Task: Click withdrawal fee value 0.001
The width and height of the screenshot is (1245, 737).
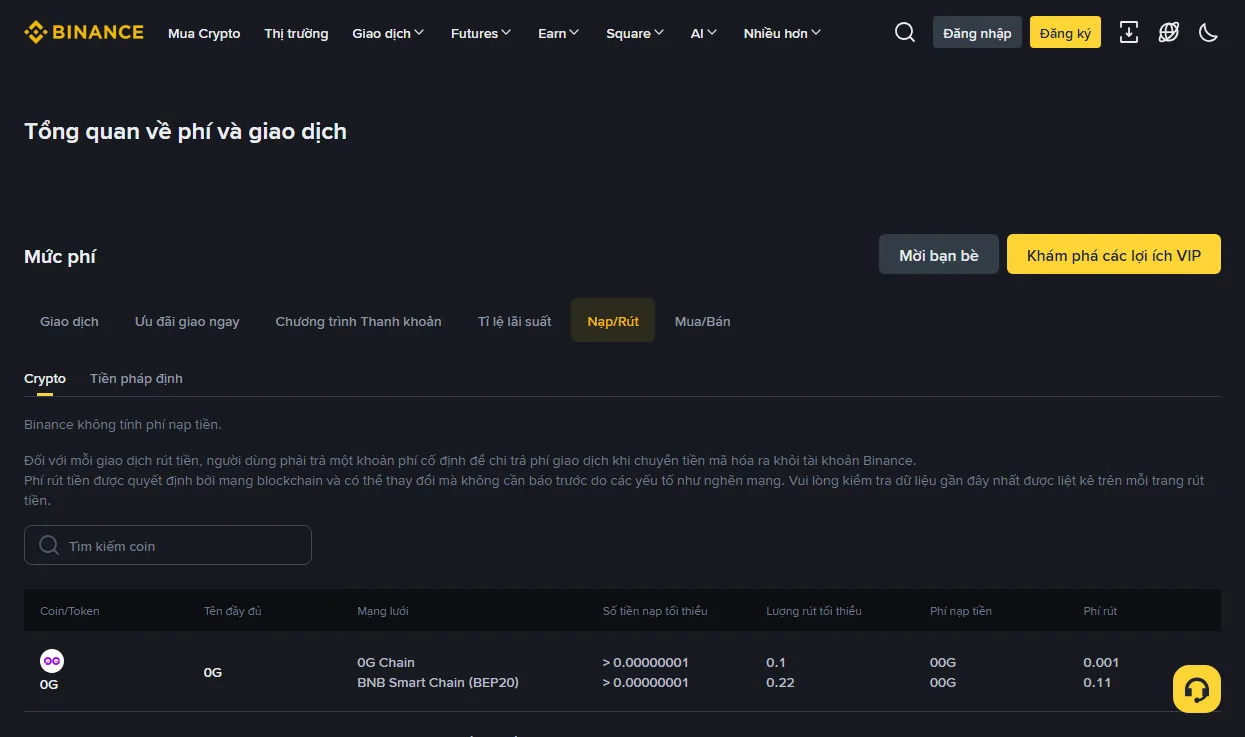Action: [1102, 662]
